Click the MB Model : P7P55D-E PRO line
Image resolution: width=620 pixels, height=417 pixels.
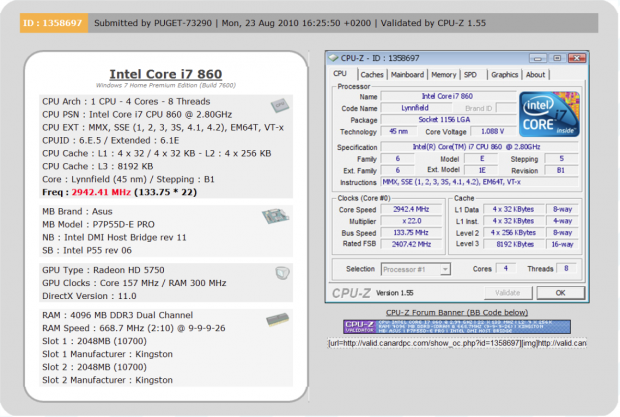(98, 225)
